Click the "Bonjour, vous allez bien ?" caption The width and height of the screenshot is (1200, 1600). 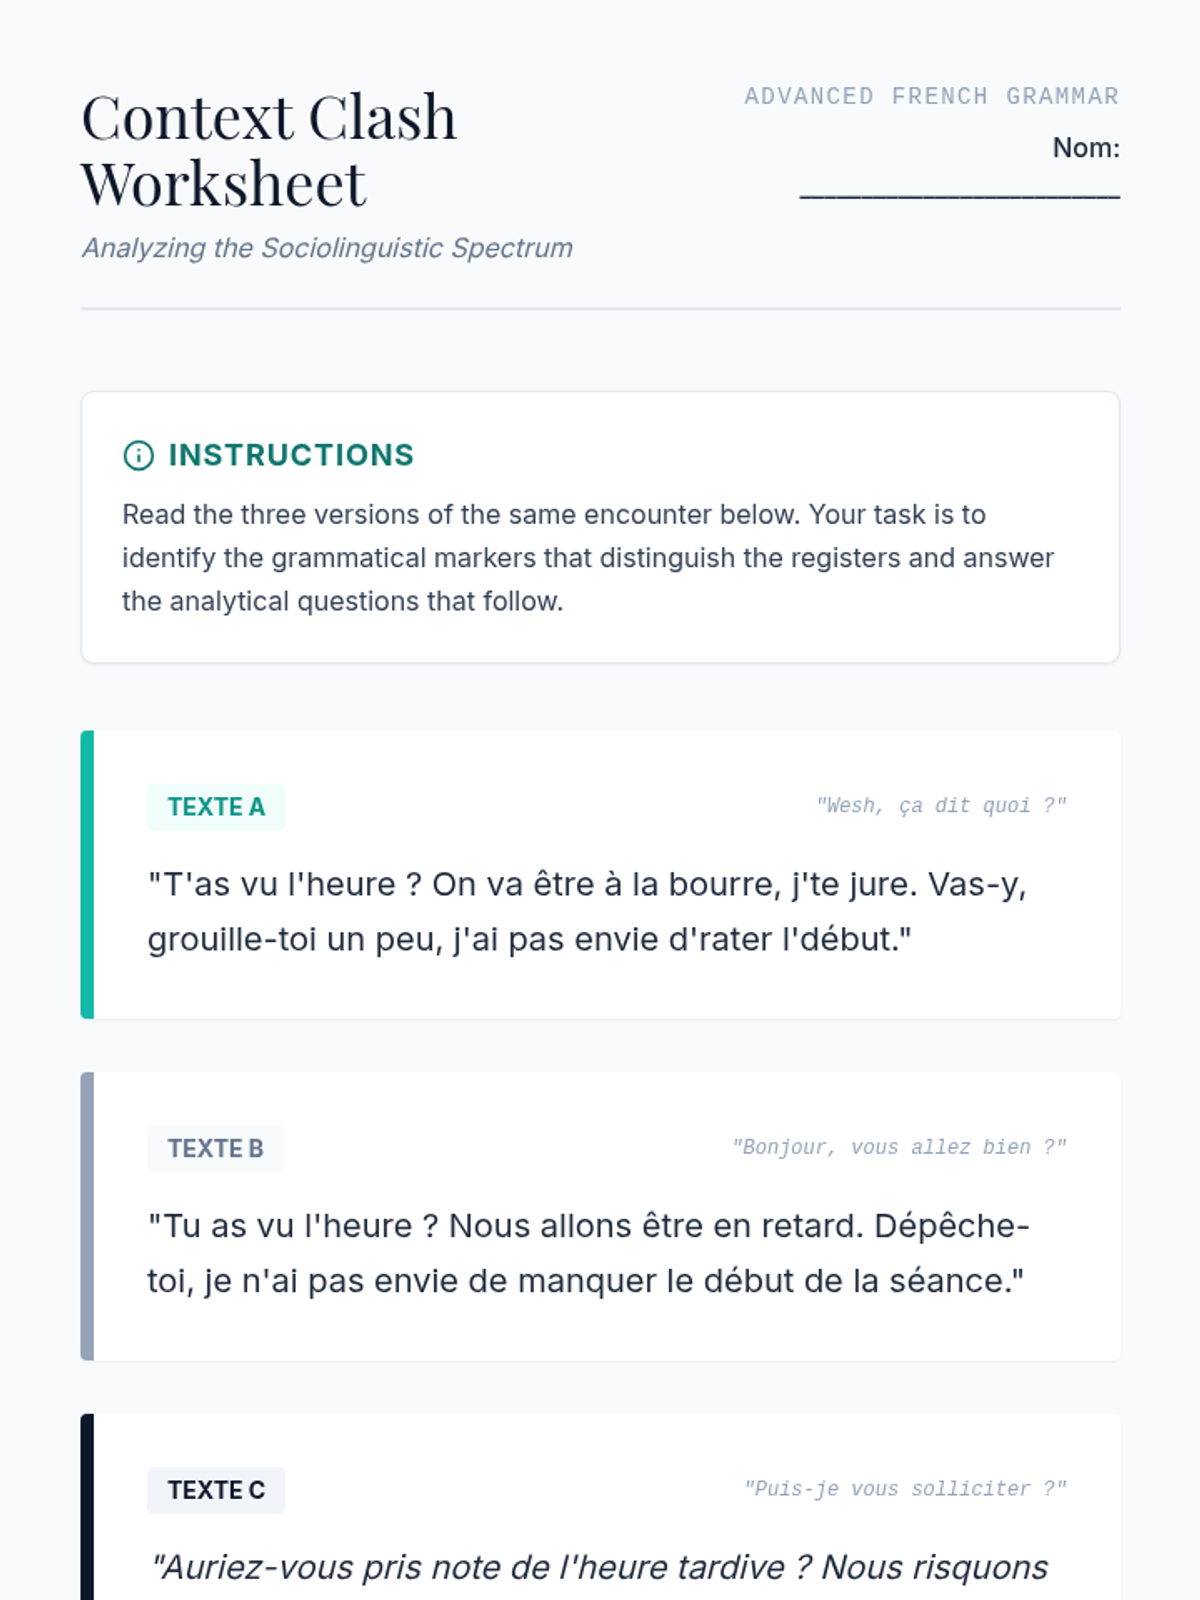click(899, 1147)
